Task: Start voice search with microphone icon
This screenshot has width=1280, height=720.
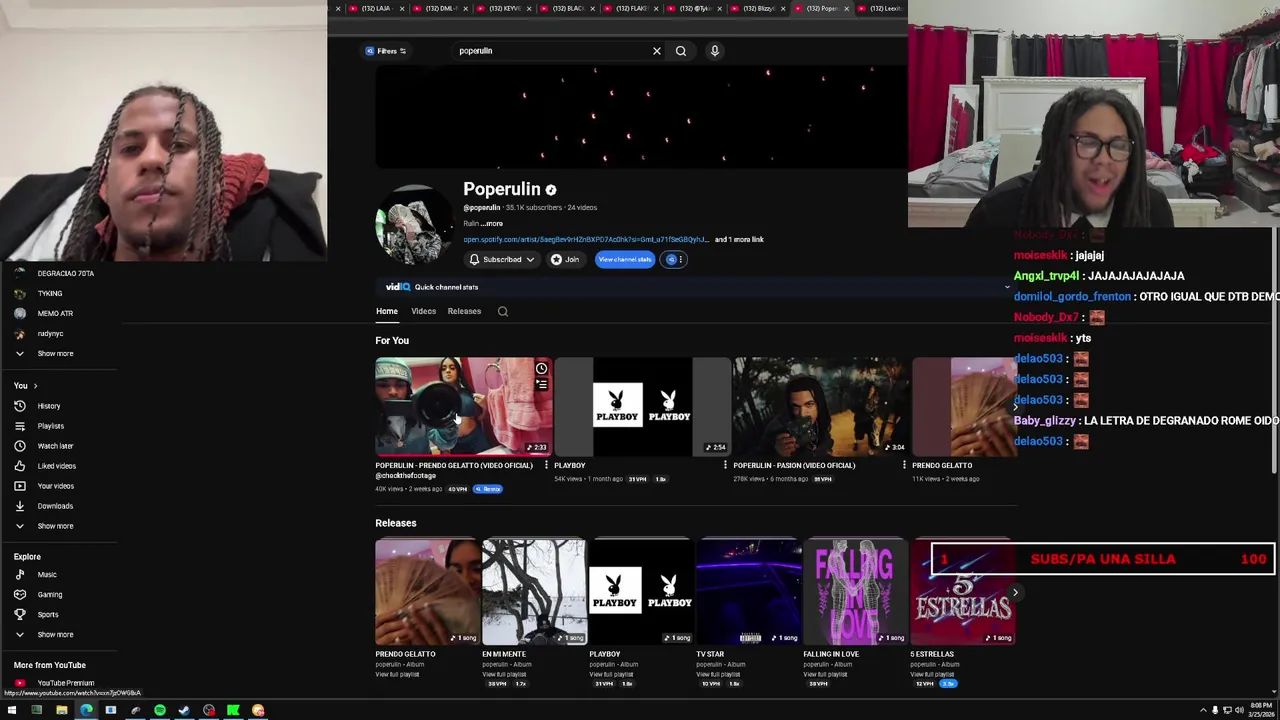Action: [714, 51]
